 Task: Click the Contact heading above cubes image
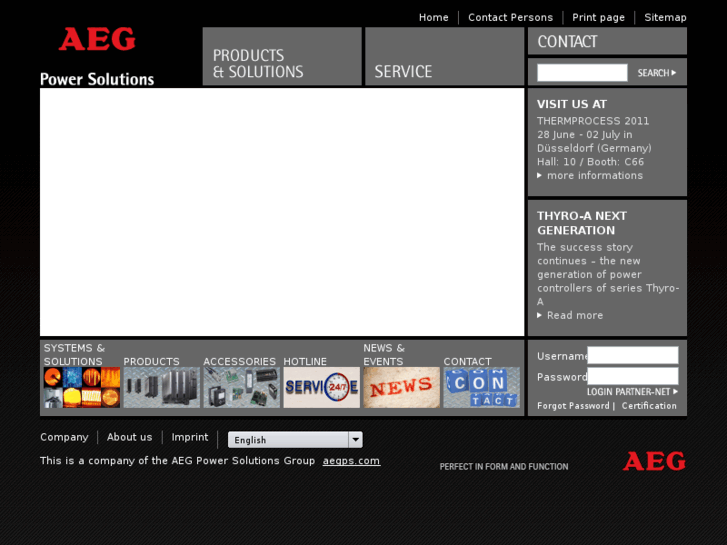[467, 361]
